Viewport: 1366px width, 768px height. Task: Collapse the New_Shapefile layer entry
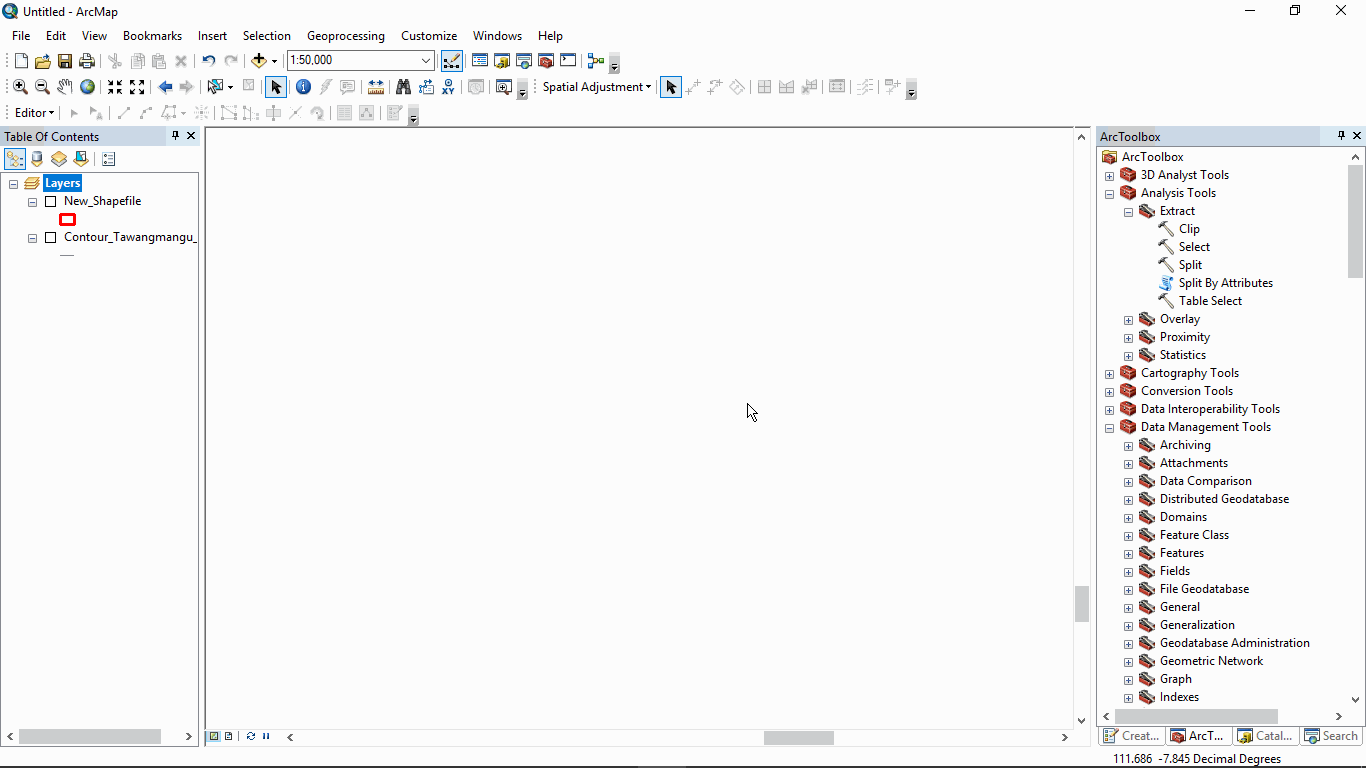pyautogui.click(x=32, y=202)
